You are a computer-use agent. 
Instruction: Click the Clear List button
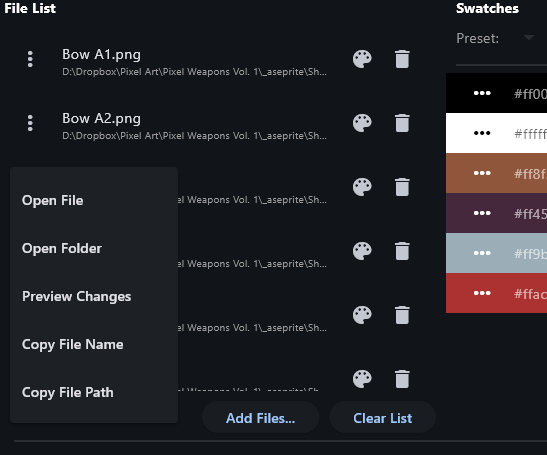pos(382,418)
